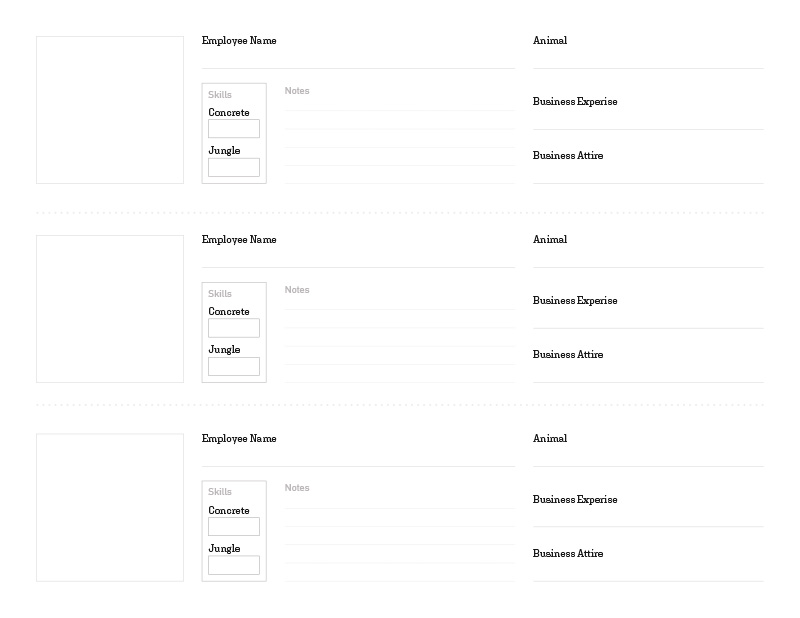Image resolution: width=800 pixels, height=618 pixels.
Task: Focus the Jungle skill box in third record
Action: 234,565
